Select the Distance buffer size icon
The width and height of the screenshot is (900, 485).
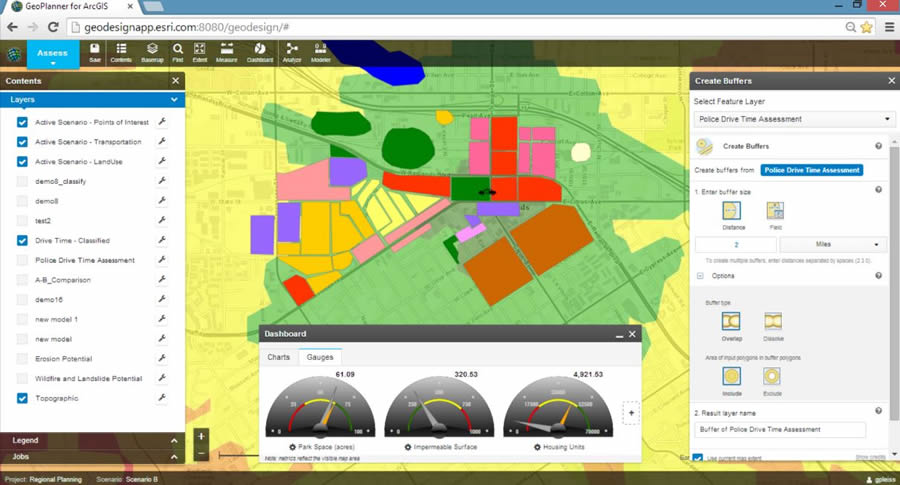(731, 211)
